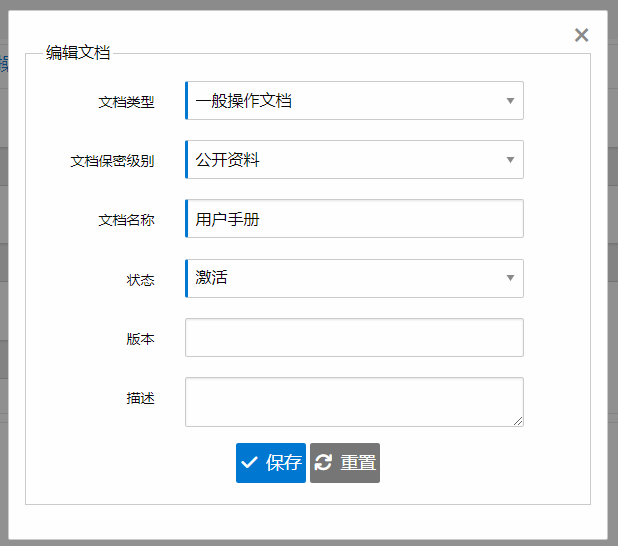Click the 文档保密级别 label
Screen dimensions: 618x546
[112, 161]
